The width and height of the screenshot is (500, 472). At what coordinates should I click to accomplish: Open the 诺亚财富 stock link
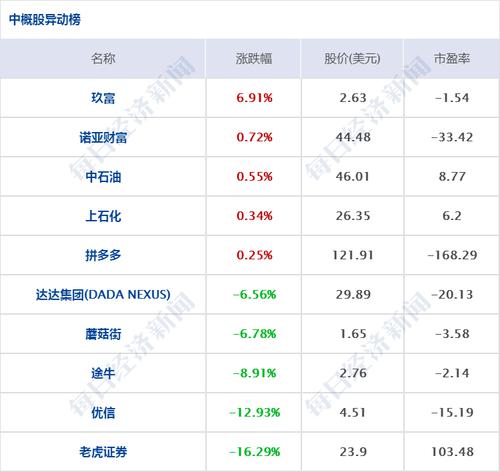pos(103,137)
